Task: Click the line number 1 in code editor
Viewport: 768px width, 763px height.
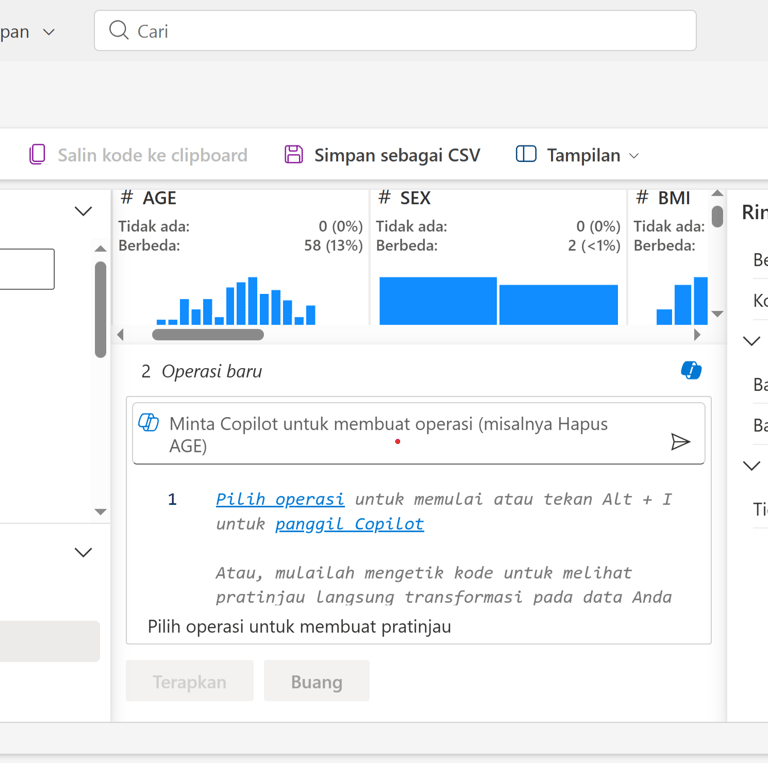Action: (x=172, y=500)
